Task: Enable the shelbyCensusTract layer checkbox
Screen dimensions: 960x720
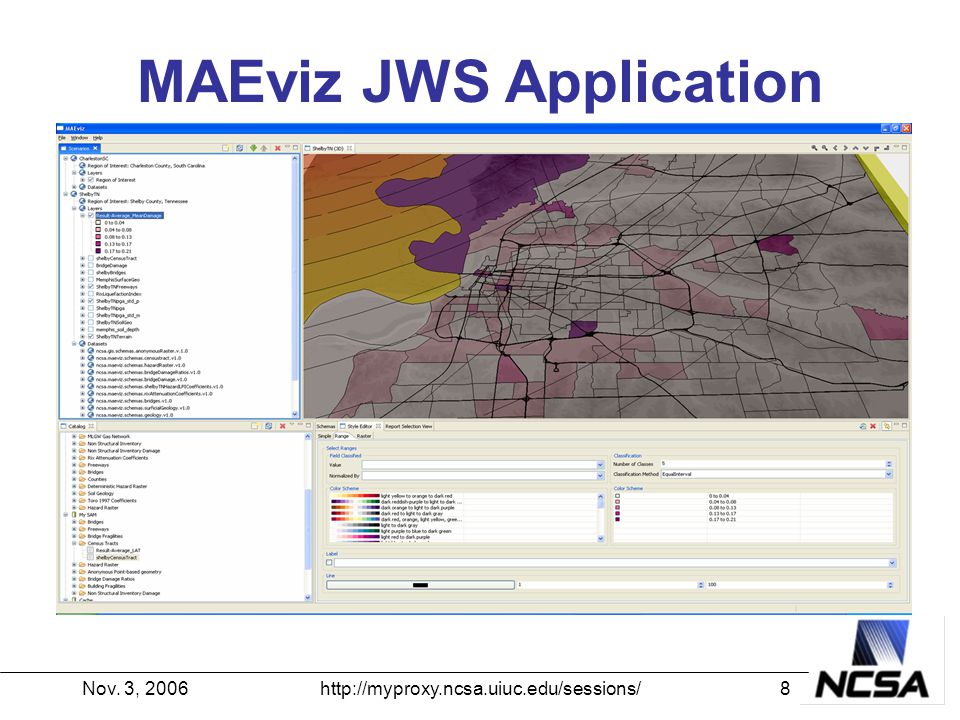Action: [x=91, y=258]
